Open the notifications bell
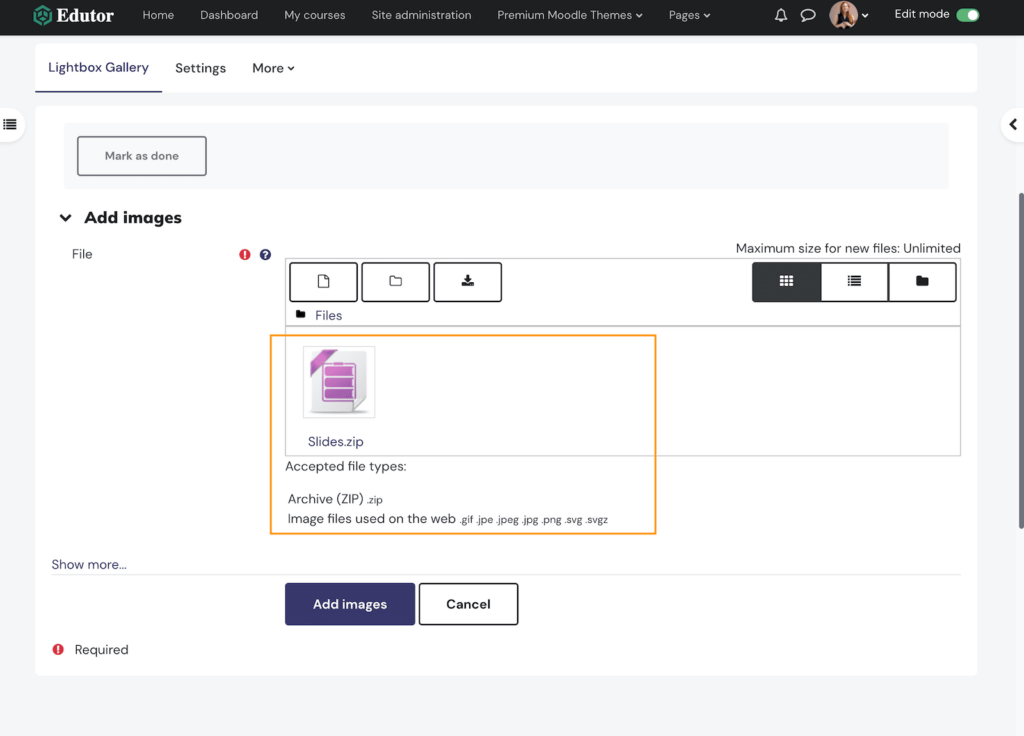 click(x=781, y=16)
